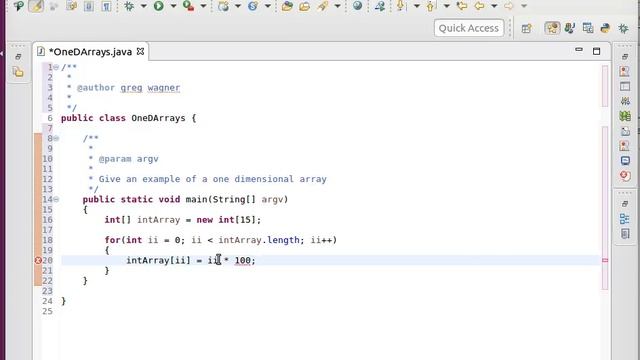
Task: Minimize the editor area
Action: (579, 50)
